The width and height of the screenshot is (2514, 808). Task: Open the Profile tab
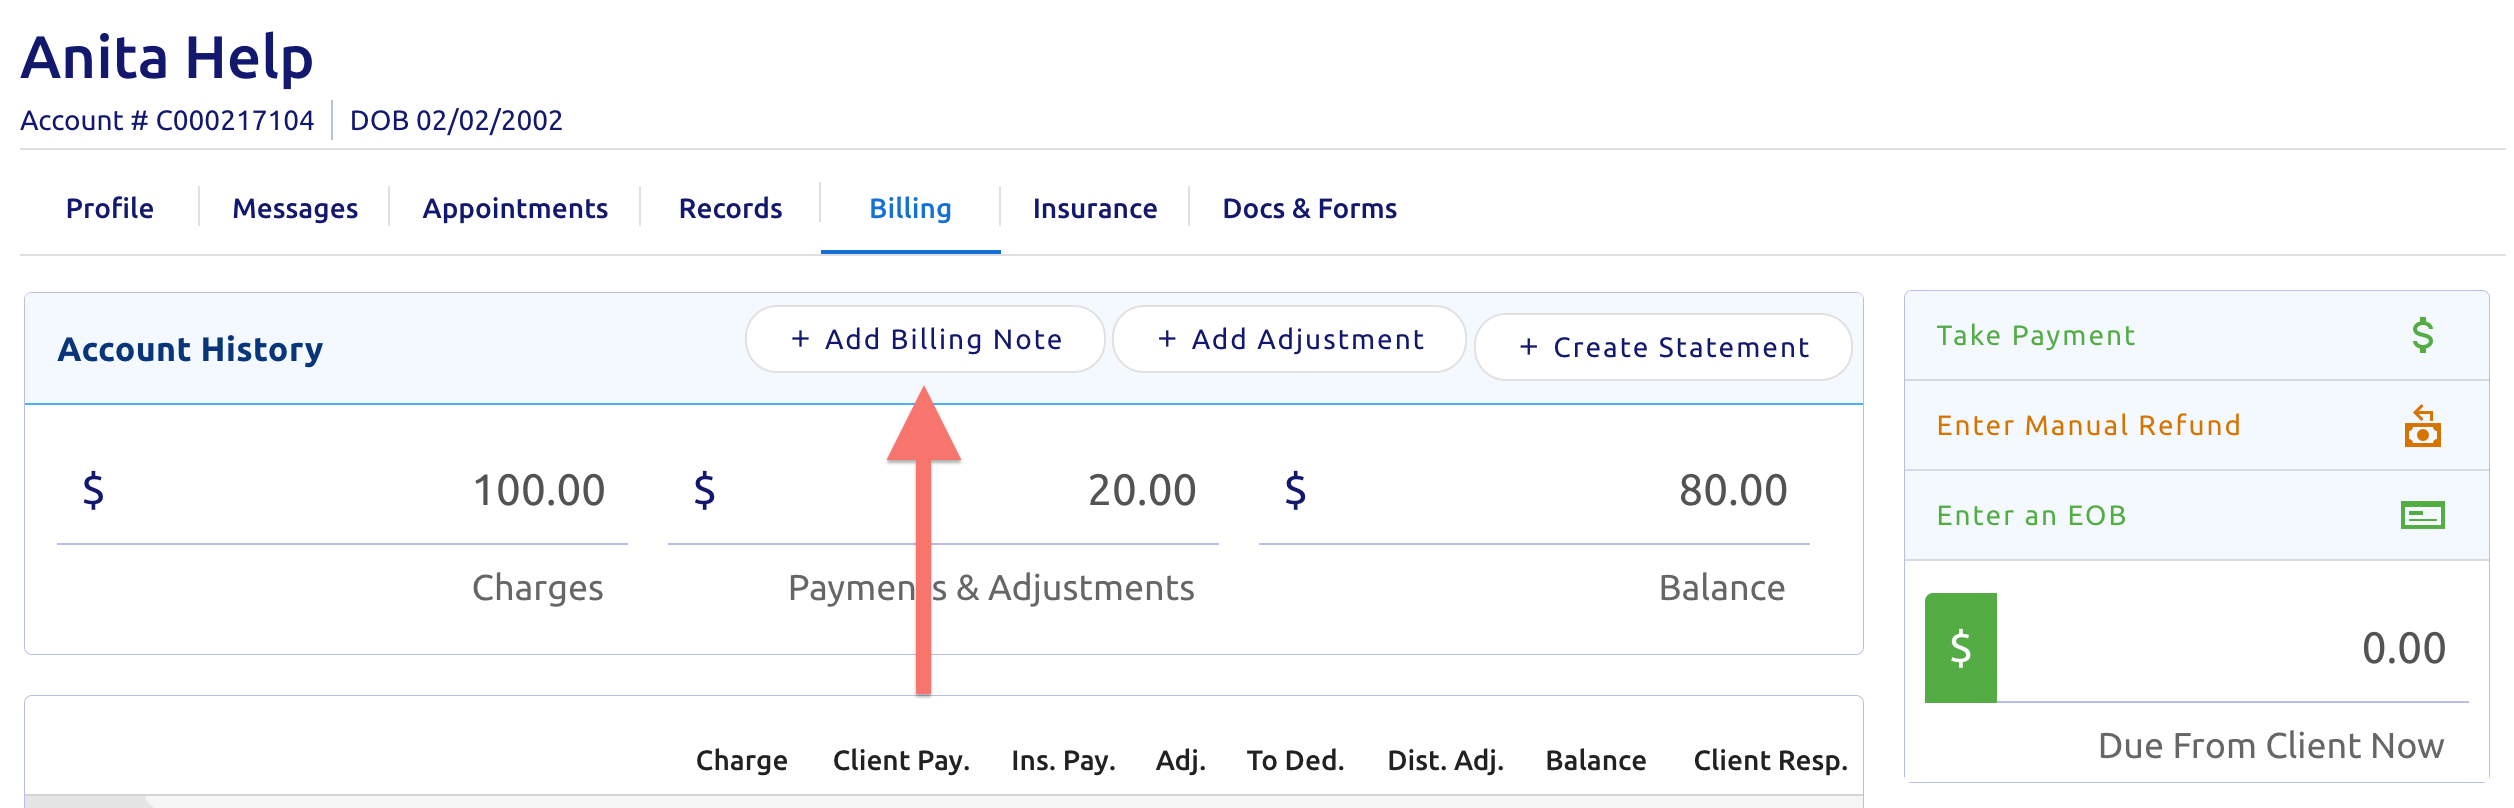click(x=110, y=208)
